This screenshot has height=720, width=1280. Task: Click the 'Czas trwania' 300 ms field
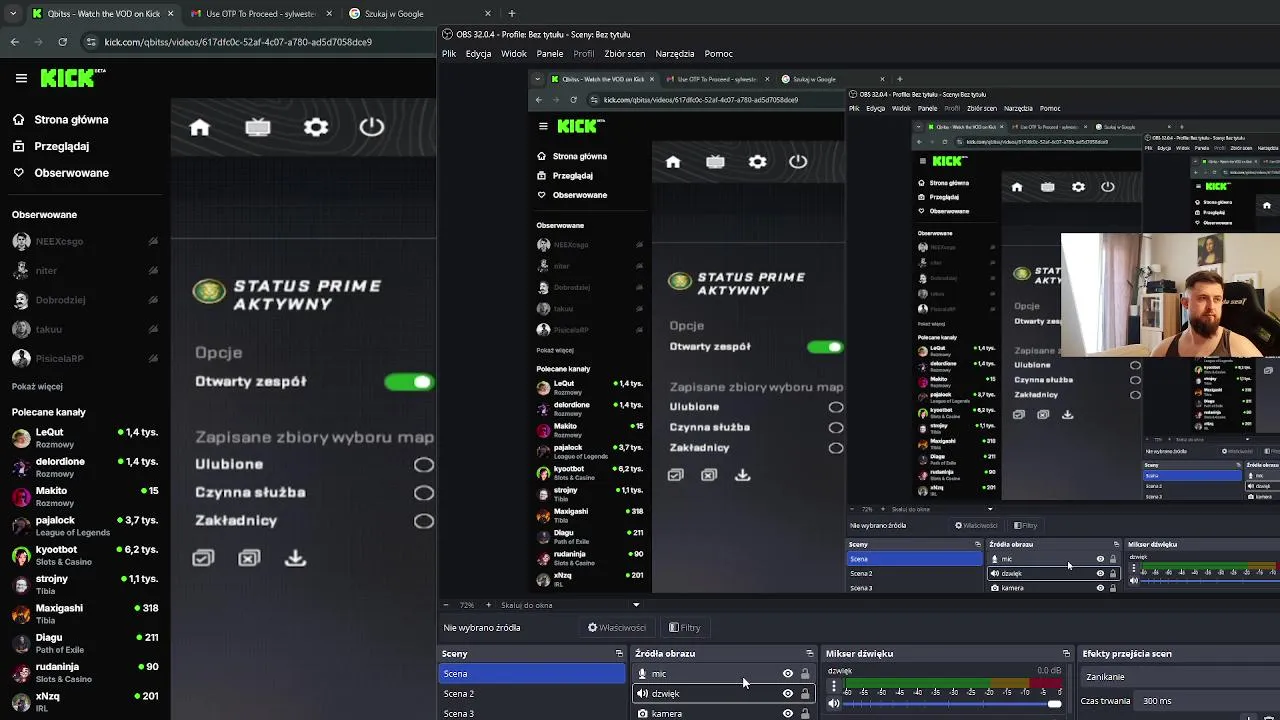(x=1208, y=701)
